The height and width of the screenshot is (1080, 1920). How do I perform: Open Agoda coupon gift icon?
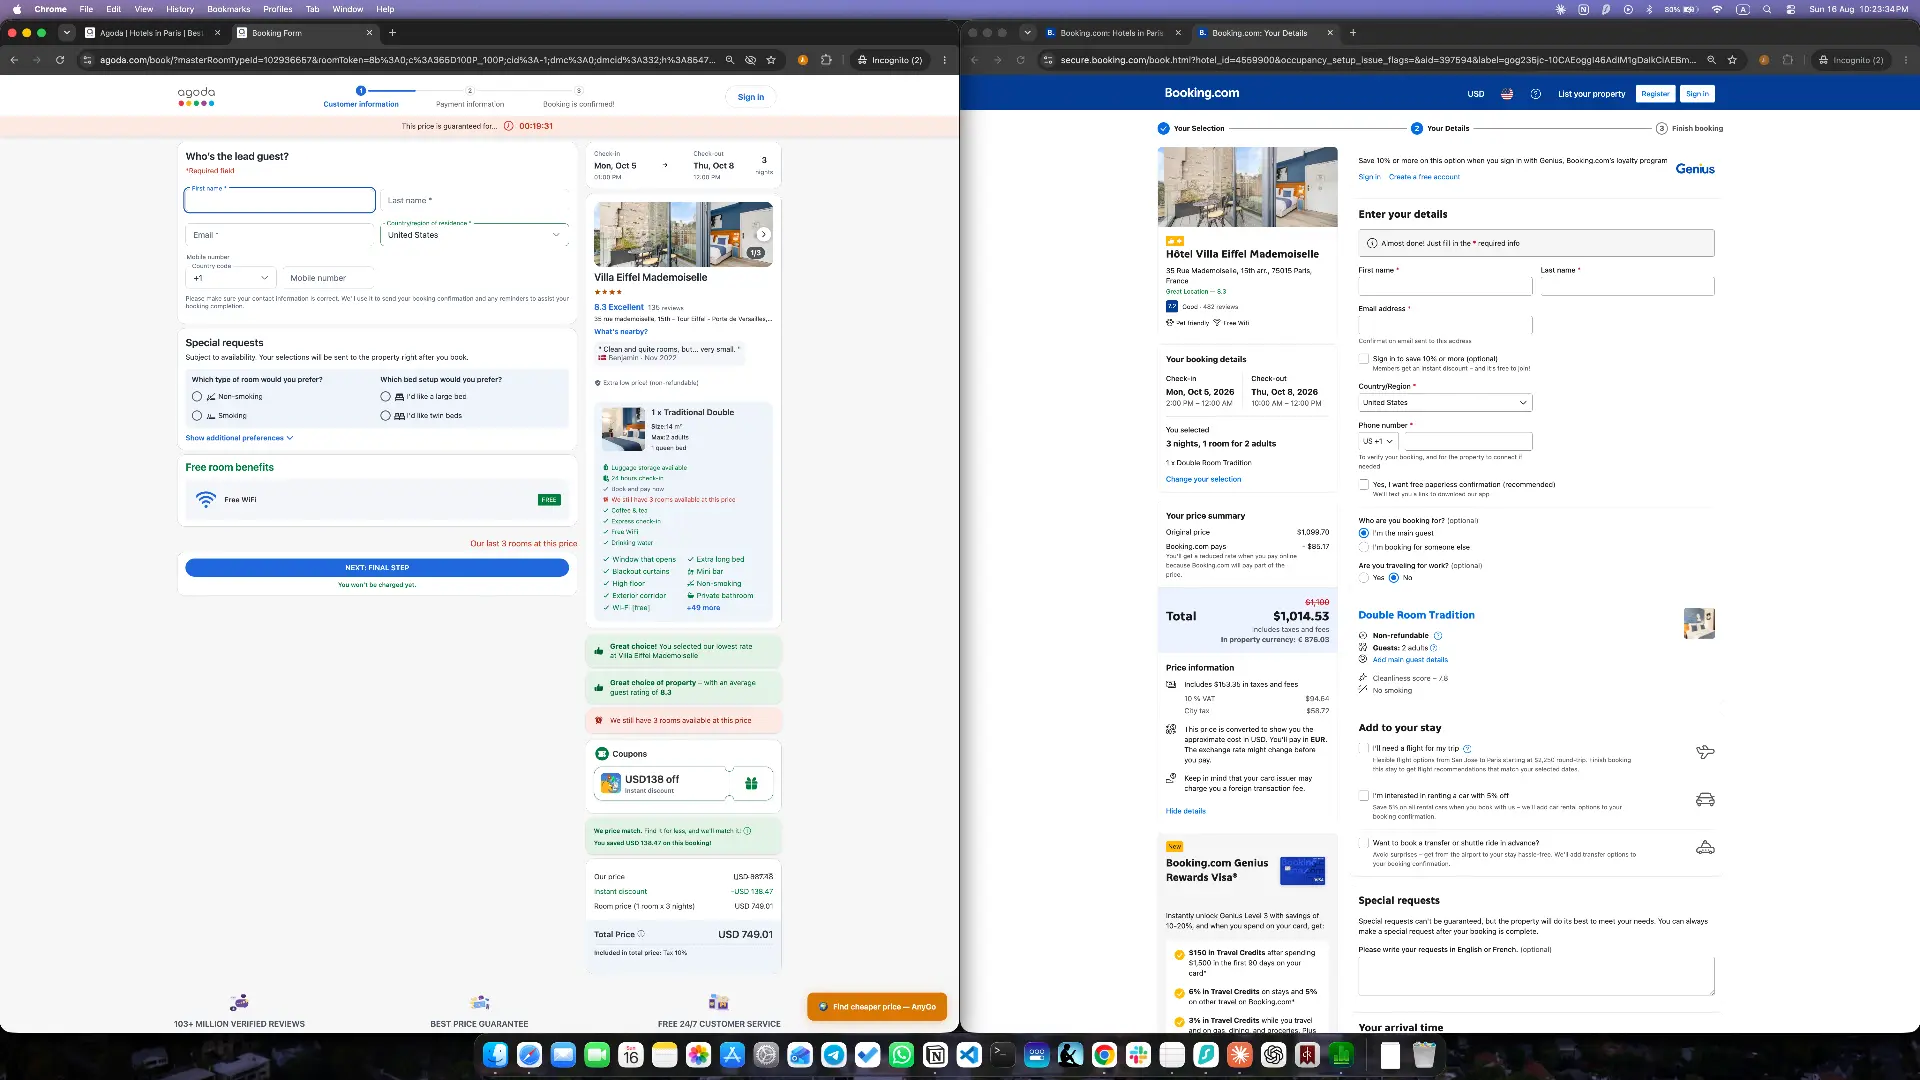tap(751, 784)
